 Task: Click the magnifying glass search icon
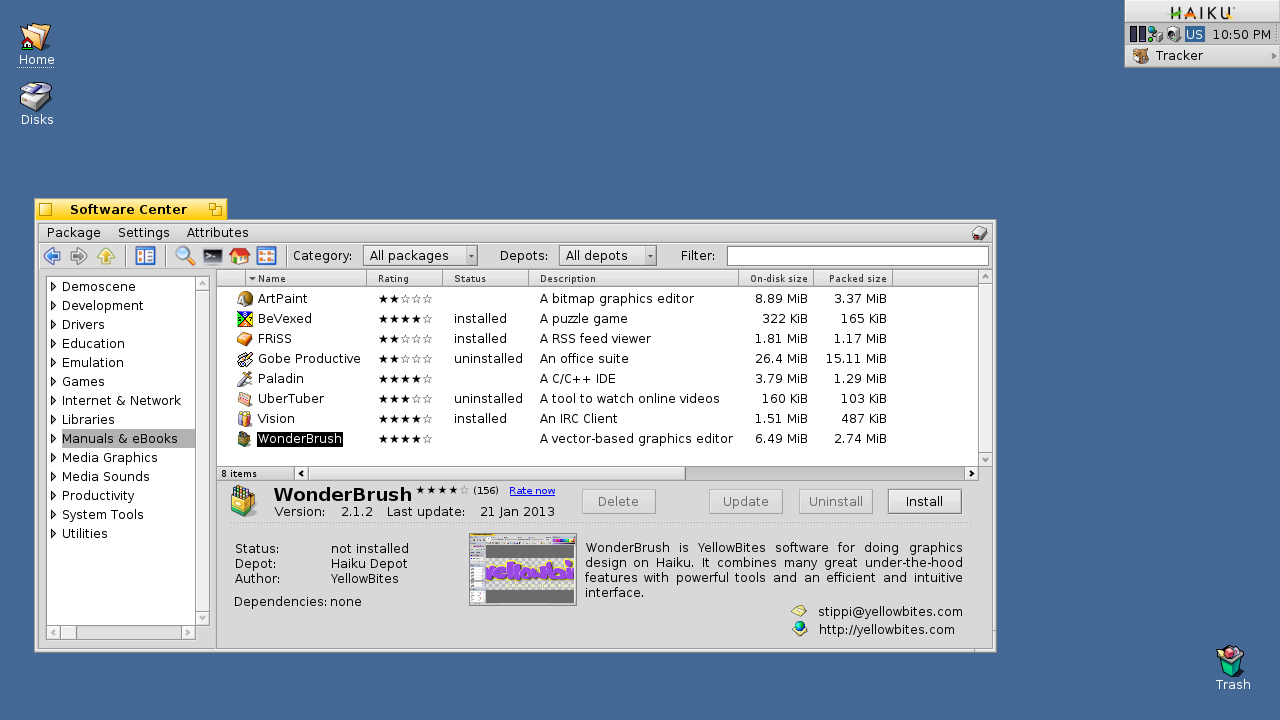[185, 256]
